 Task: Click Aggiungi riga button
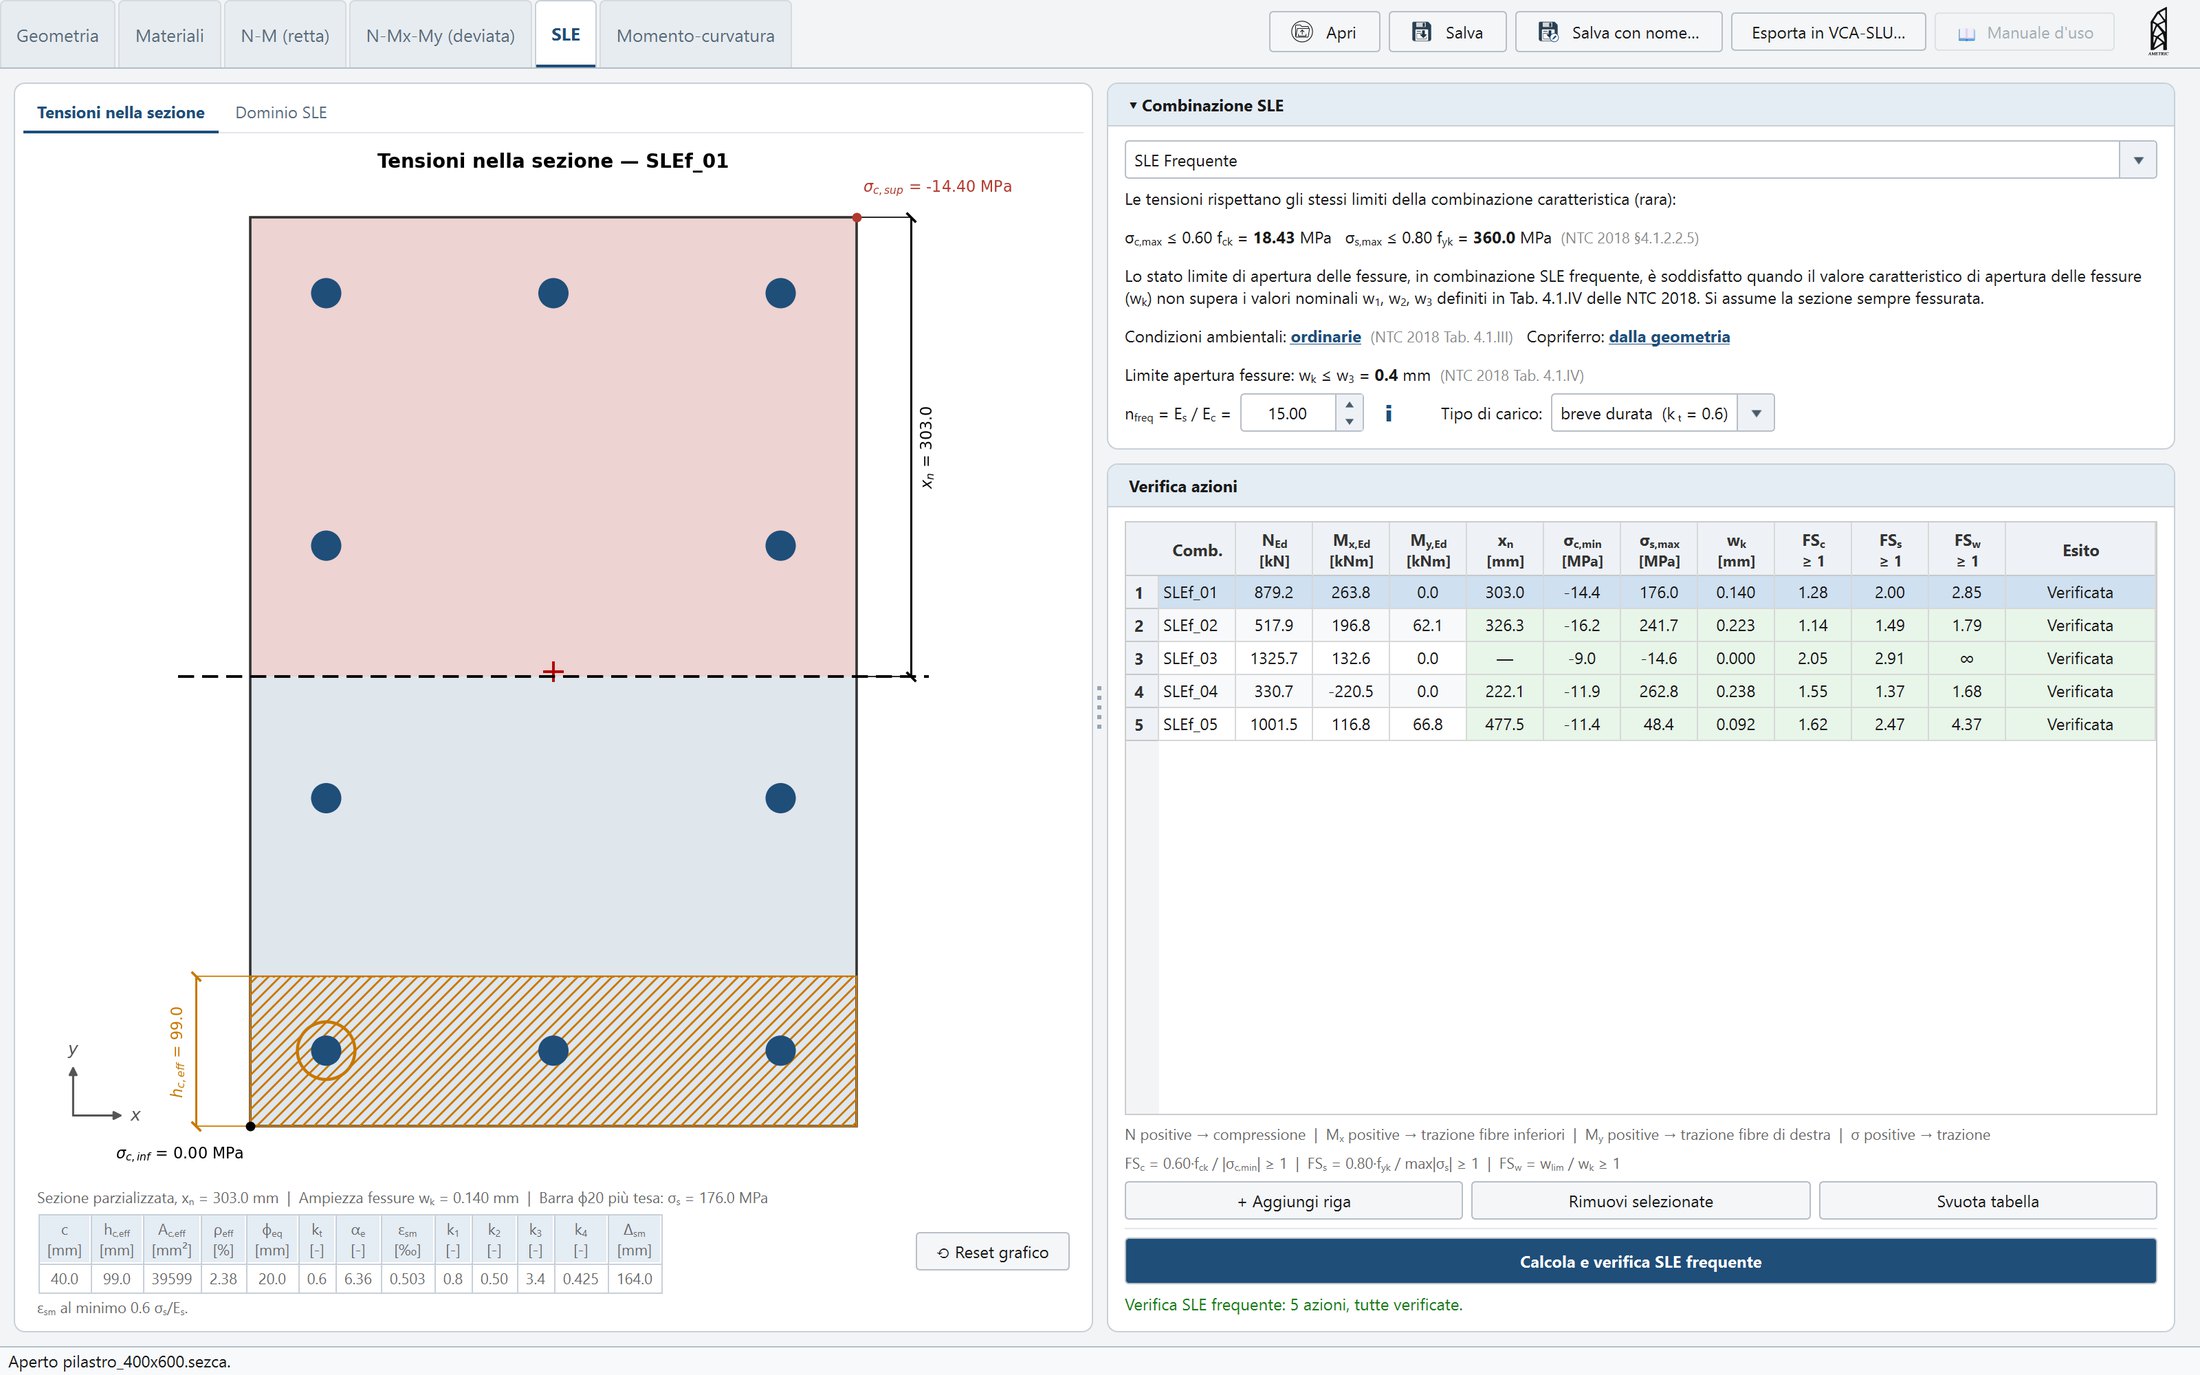(x=1293, y=1201)
